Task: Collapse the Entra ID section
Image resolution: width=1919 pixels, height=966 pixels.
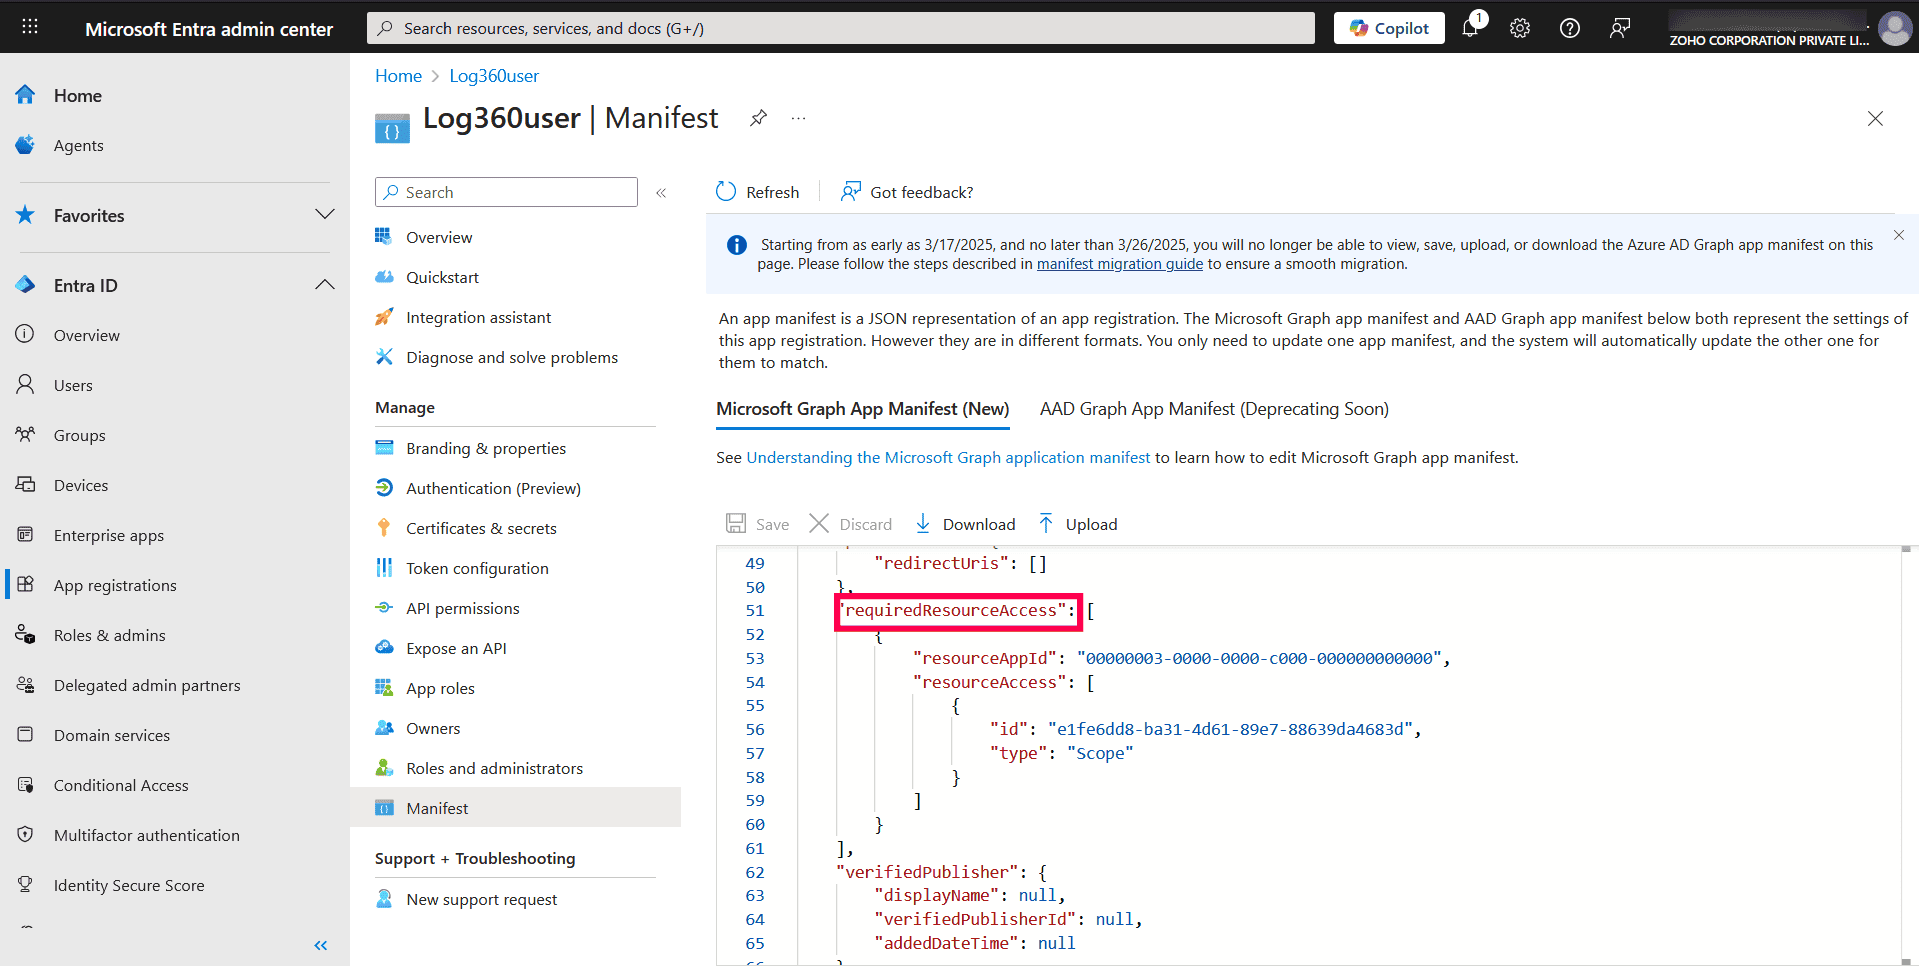Action: [324, 284]
